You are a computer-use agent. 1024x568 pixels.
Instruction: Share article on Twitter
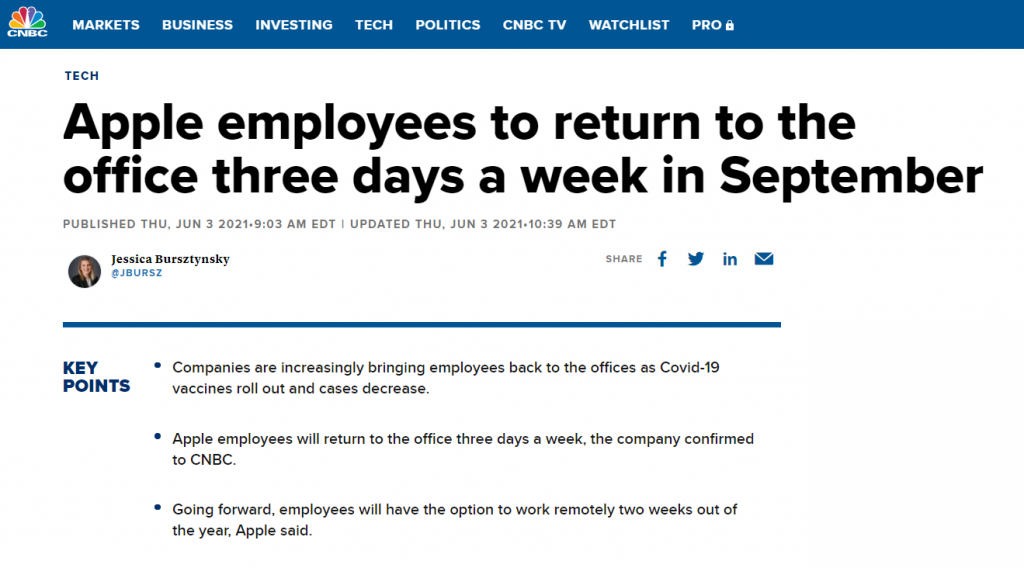(x=696, y=259)
